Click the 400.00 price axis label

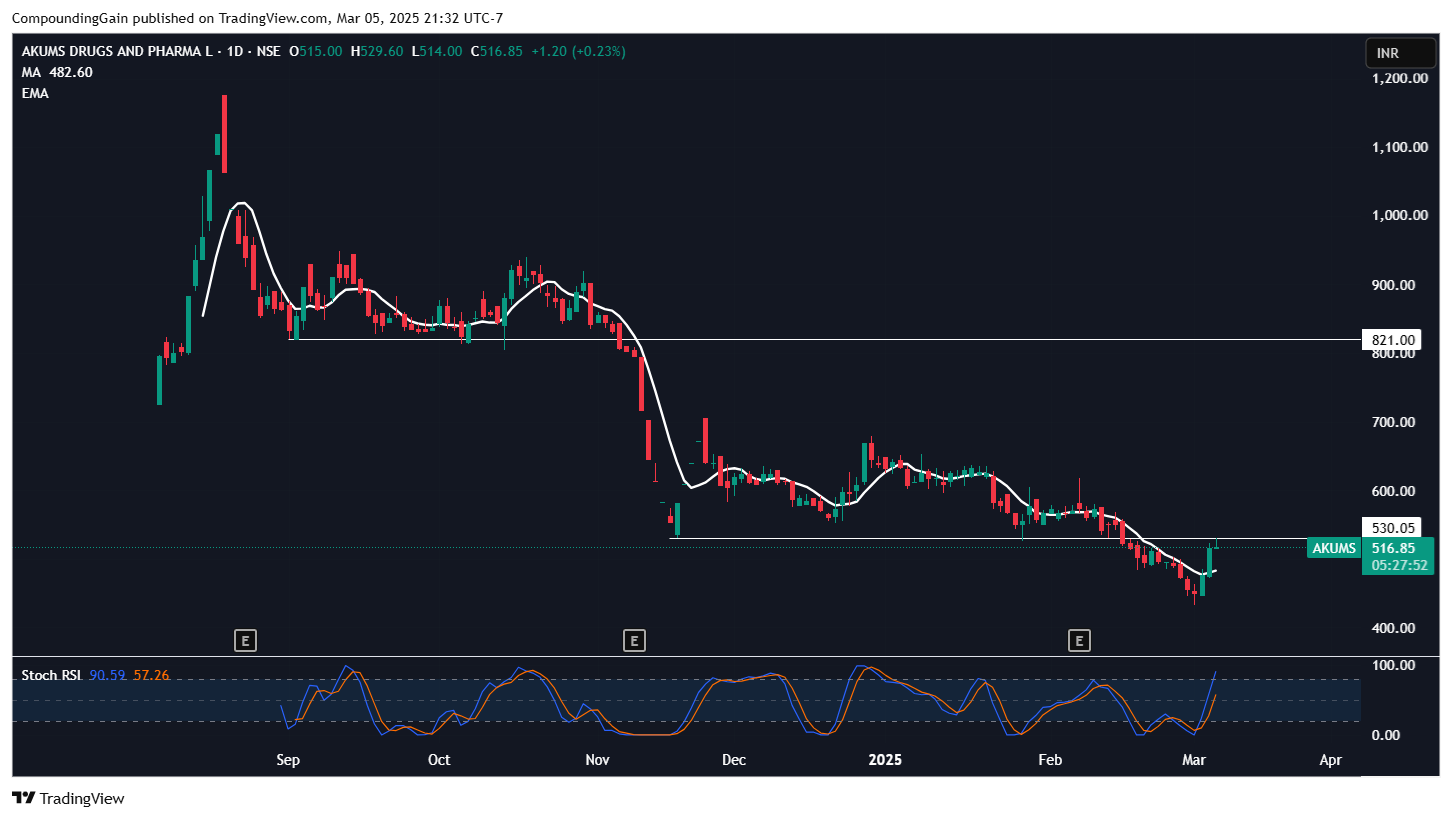point(1393,628)
